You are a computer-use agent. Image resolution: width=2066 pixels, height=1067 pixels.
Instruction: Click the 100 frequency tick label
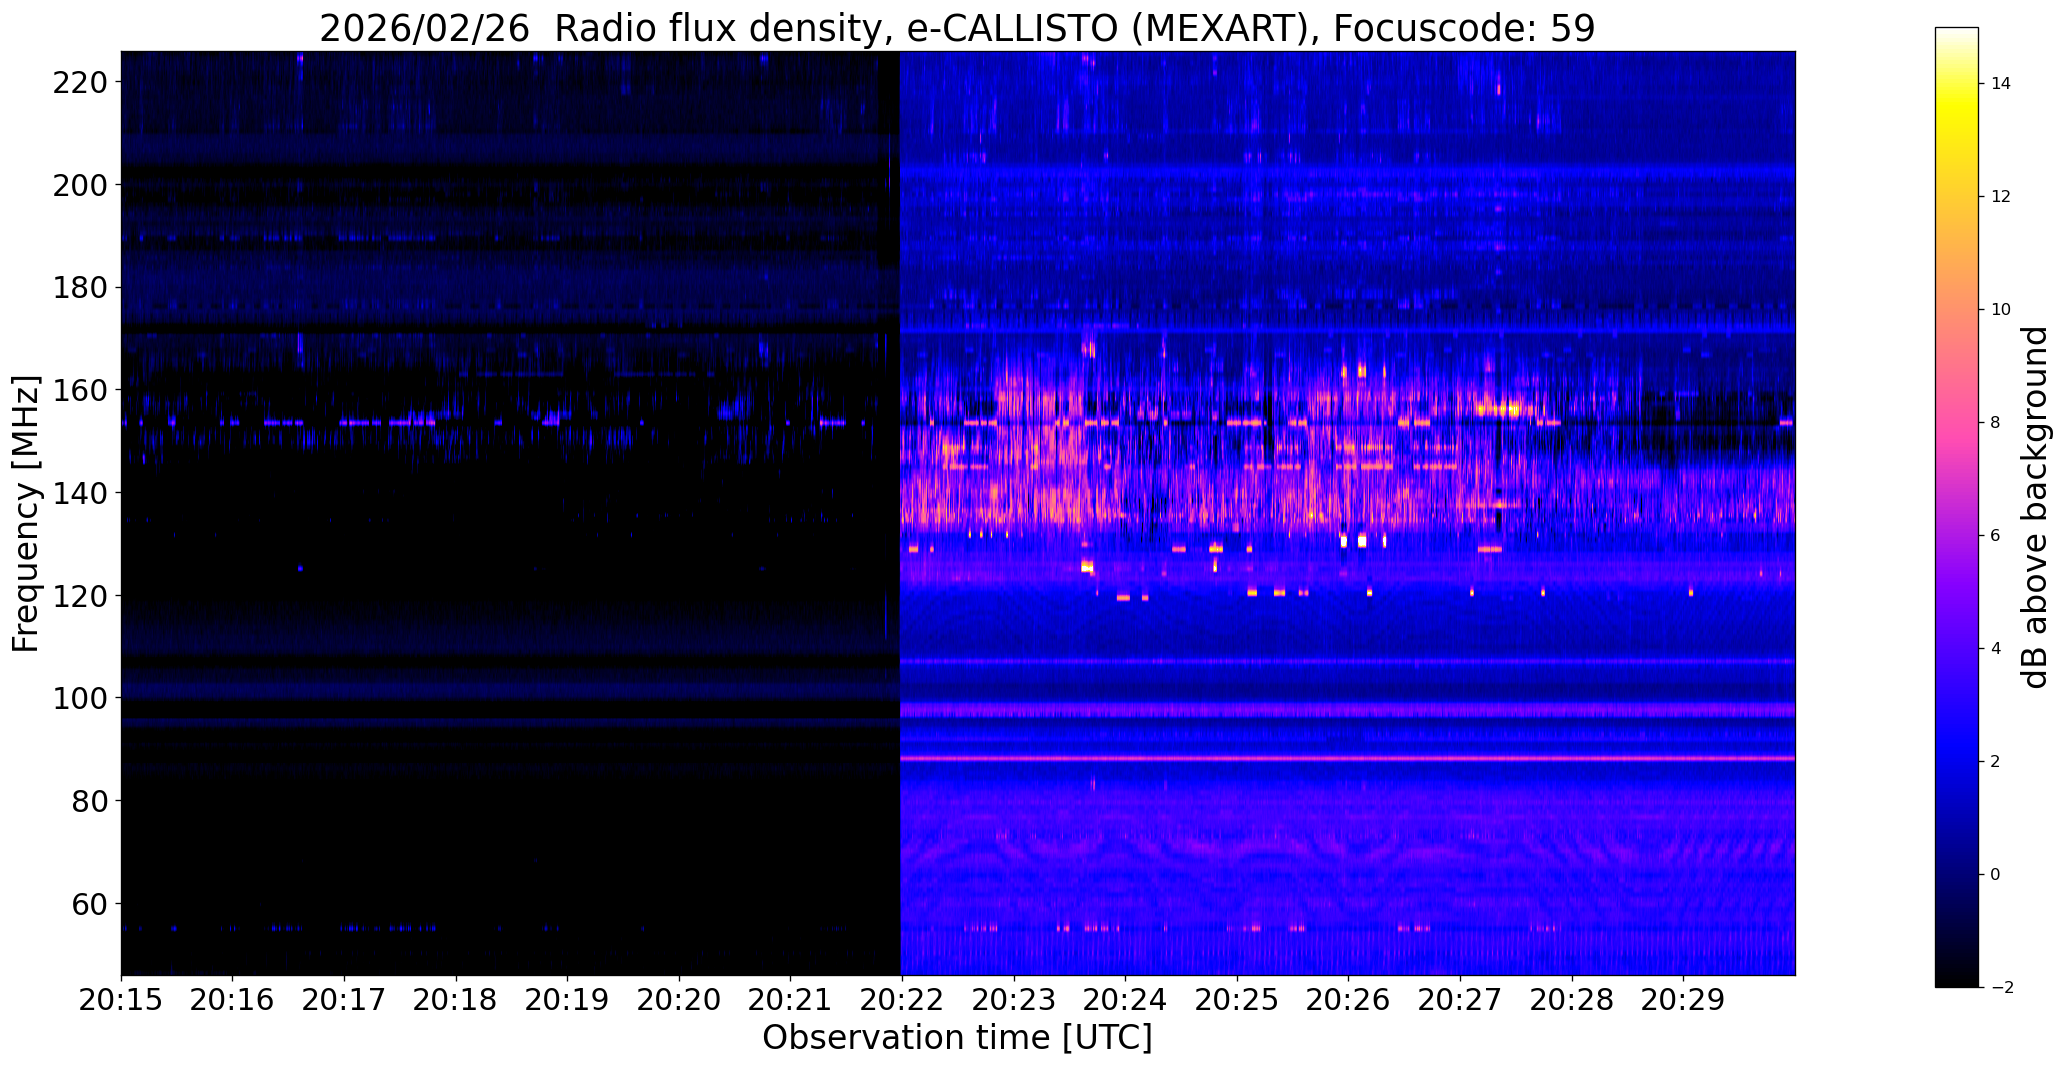tap(78, 698)
